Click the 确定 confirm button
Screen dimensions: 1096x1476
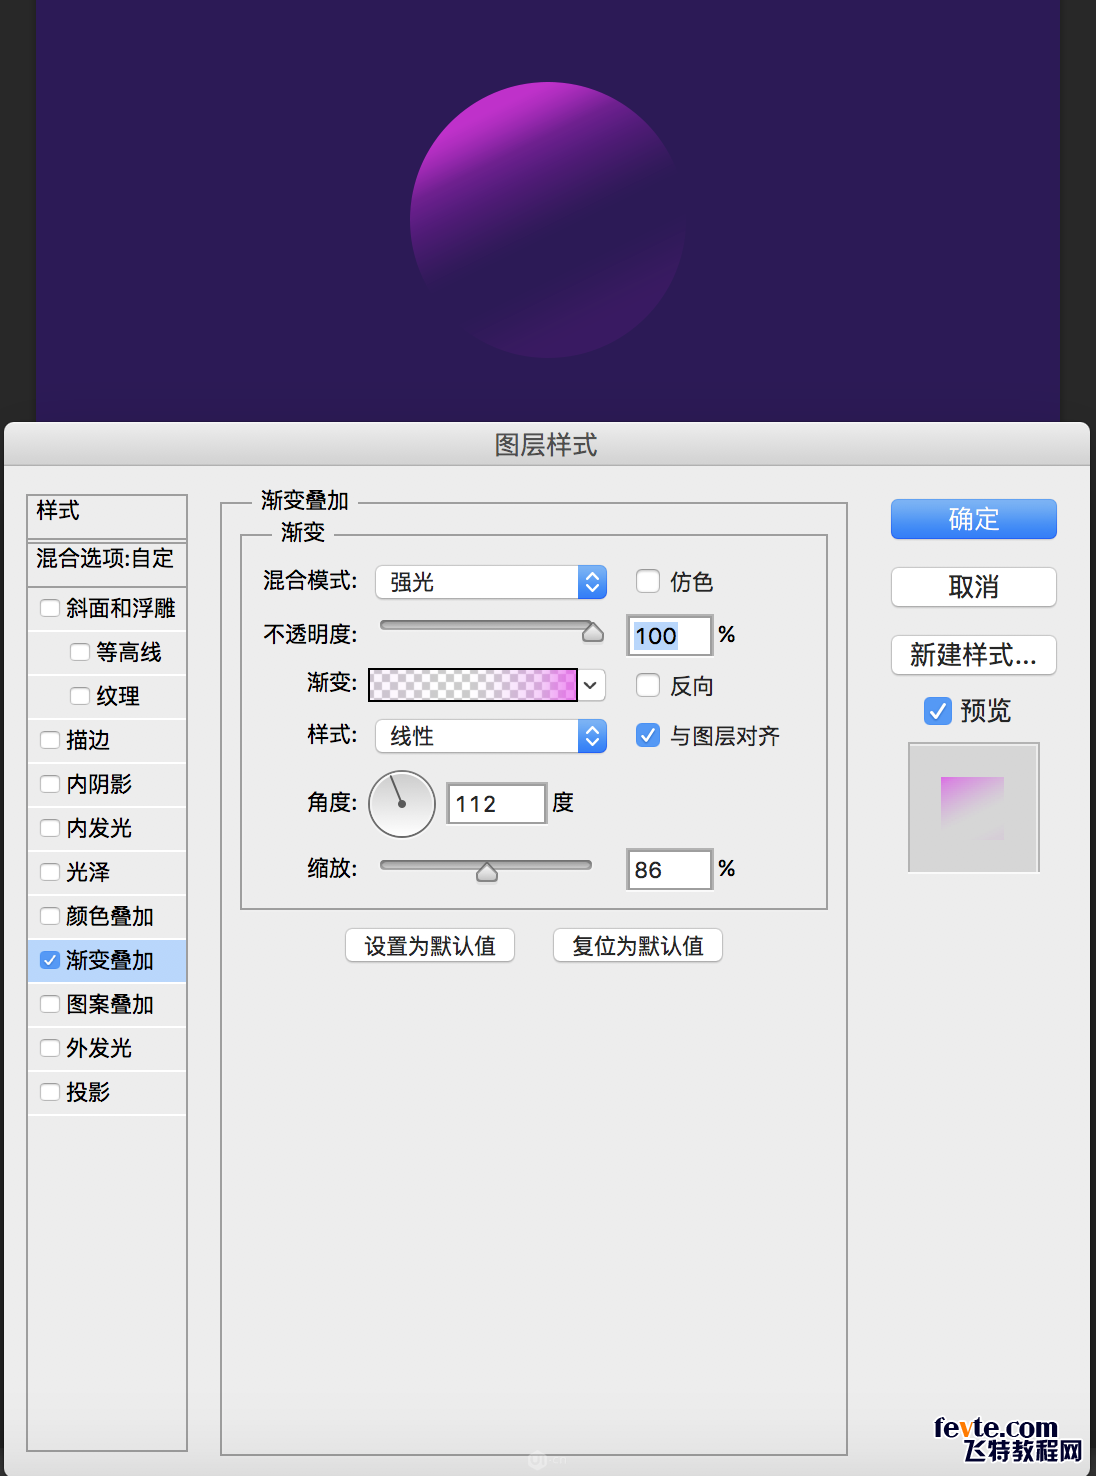tap(973, 519)
